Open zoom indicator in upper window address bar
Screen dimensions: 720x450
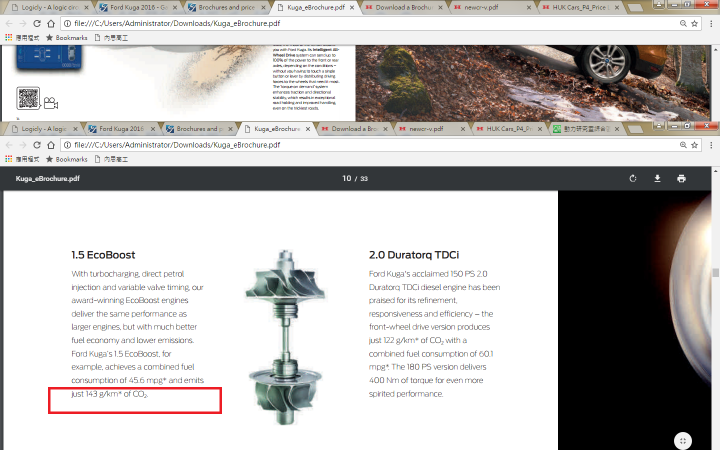[683, 23]
